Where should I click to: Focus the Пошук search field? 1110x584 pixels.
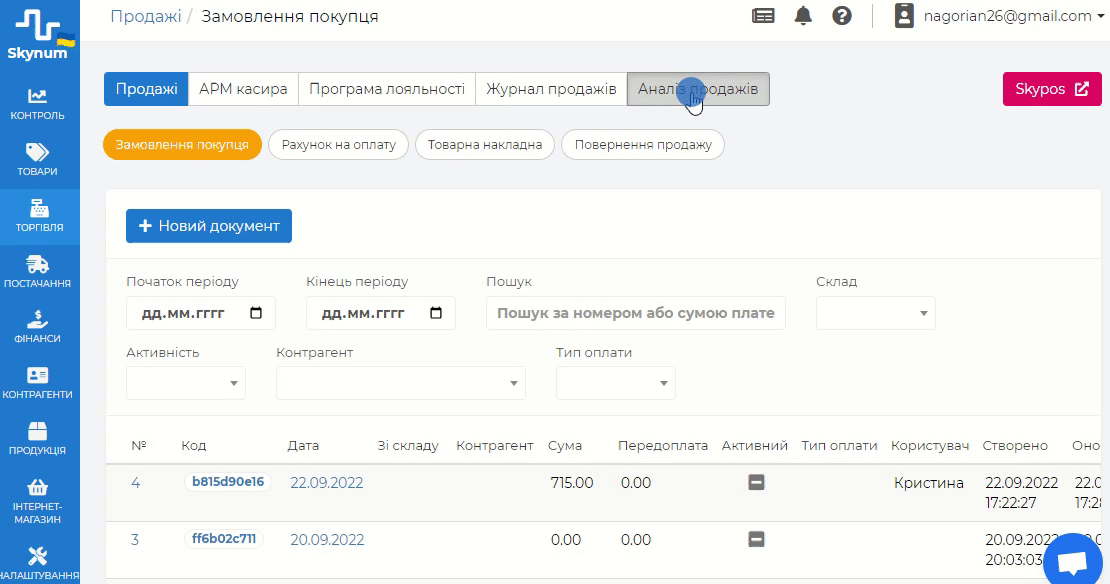[636, 313]
